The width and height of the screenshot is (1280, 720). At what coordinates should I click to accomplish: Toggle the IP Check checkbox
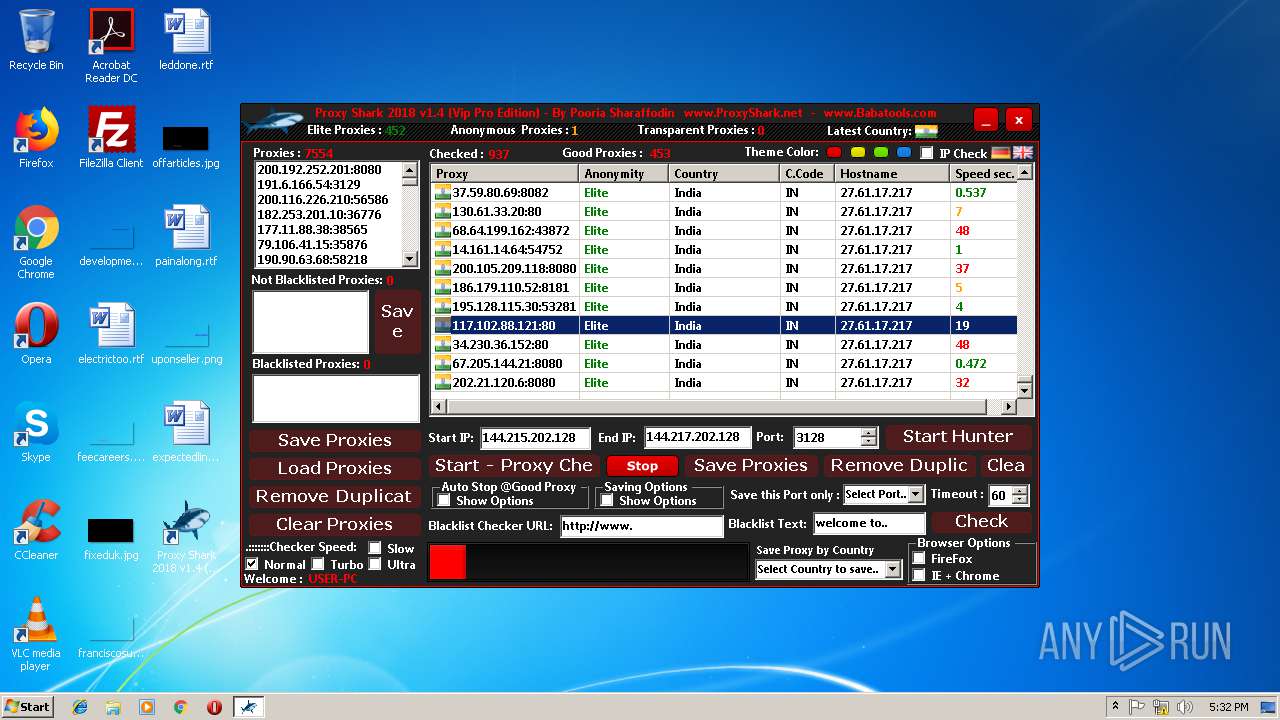(x=927, y=153)
